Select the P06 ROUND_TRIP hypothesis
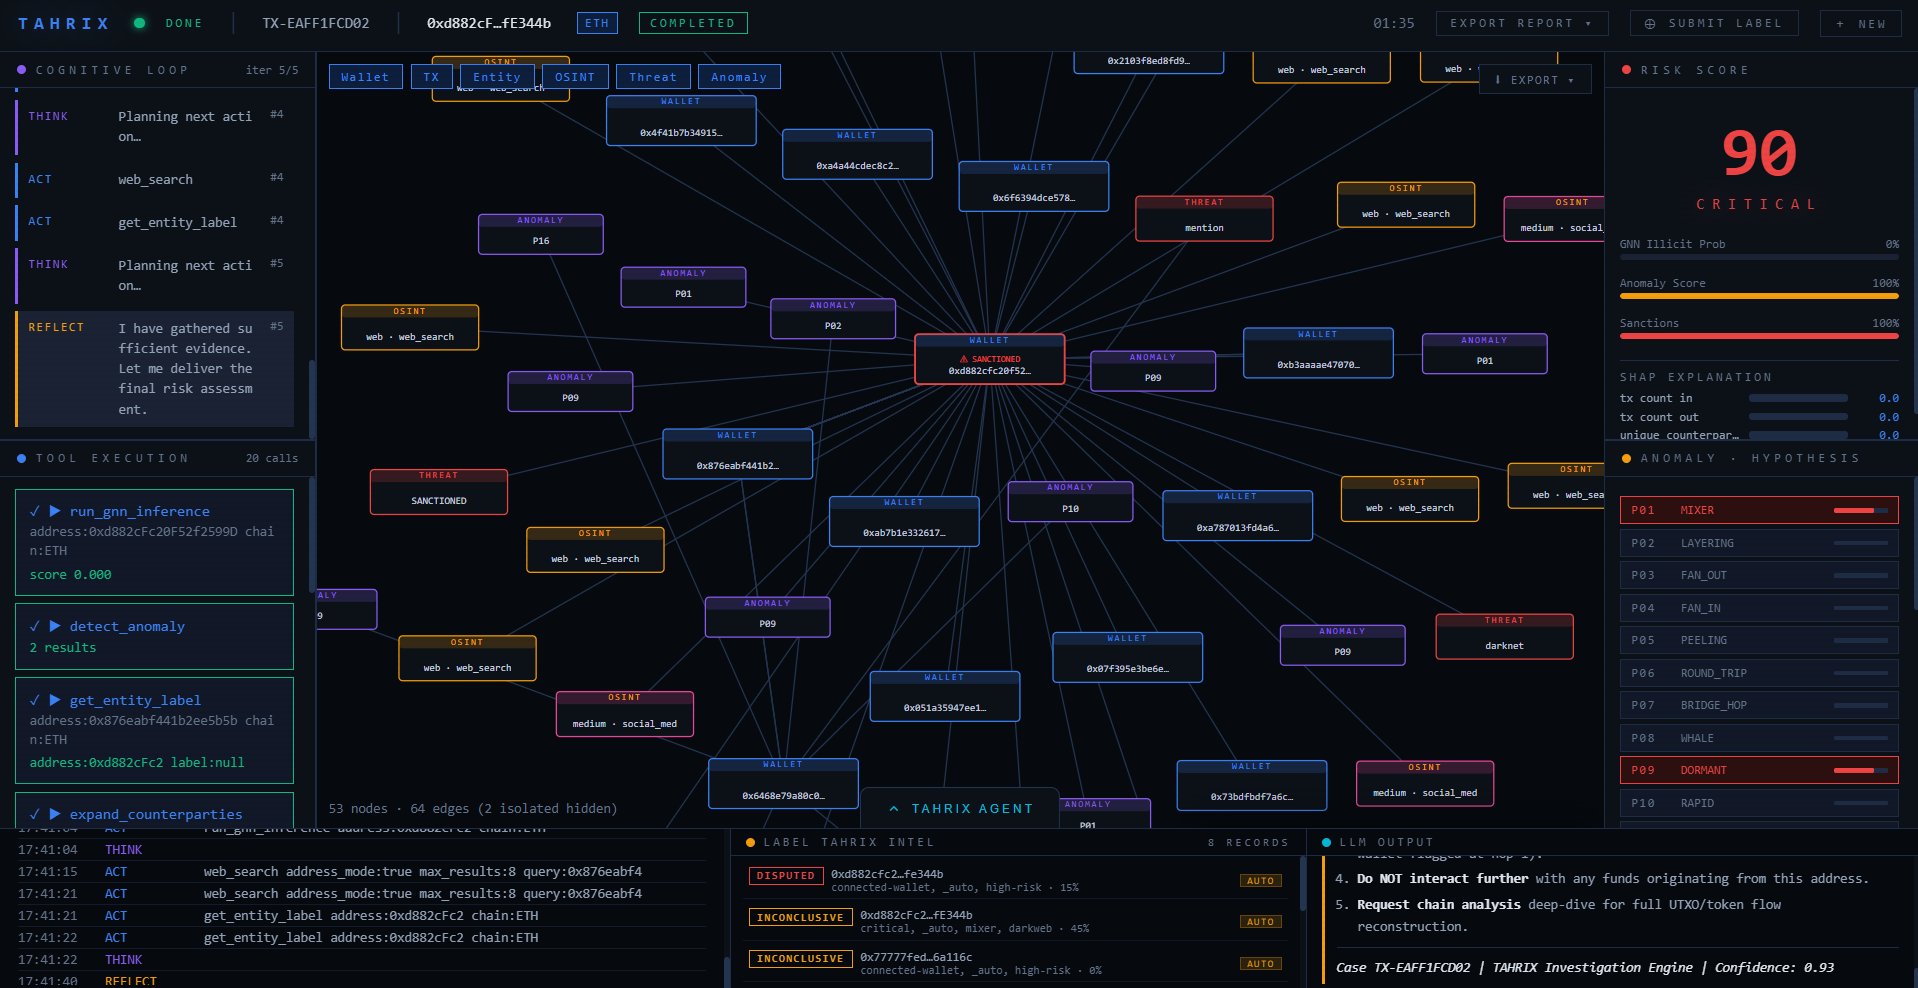The height and width of the screenshot is (988, 1918). click(1759, 673)
